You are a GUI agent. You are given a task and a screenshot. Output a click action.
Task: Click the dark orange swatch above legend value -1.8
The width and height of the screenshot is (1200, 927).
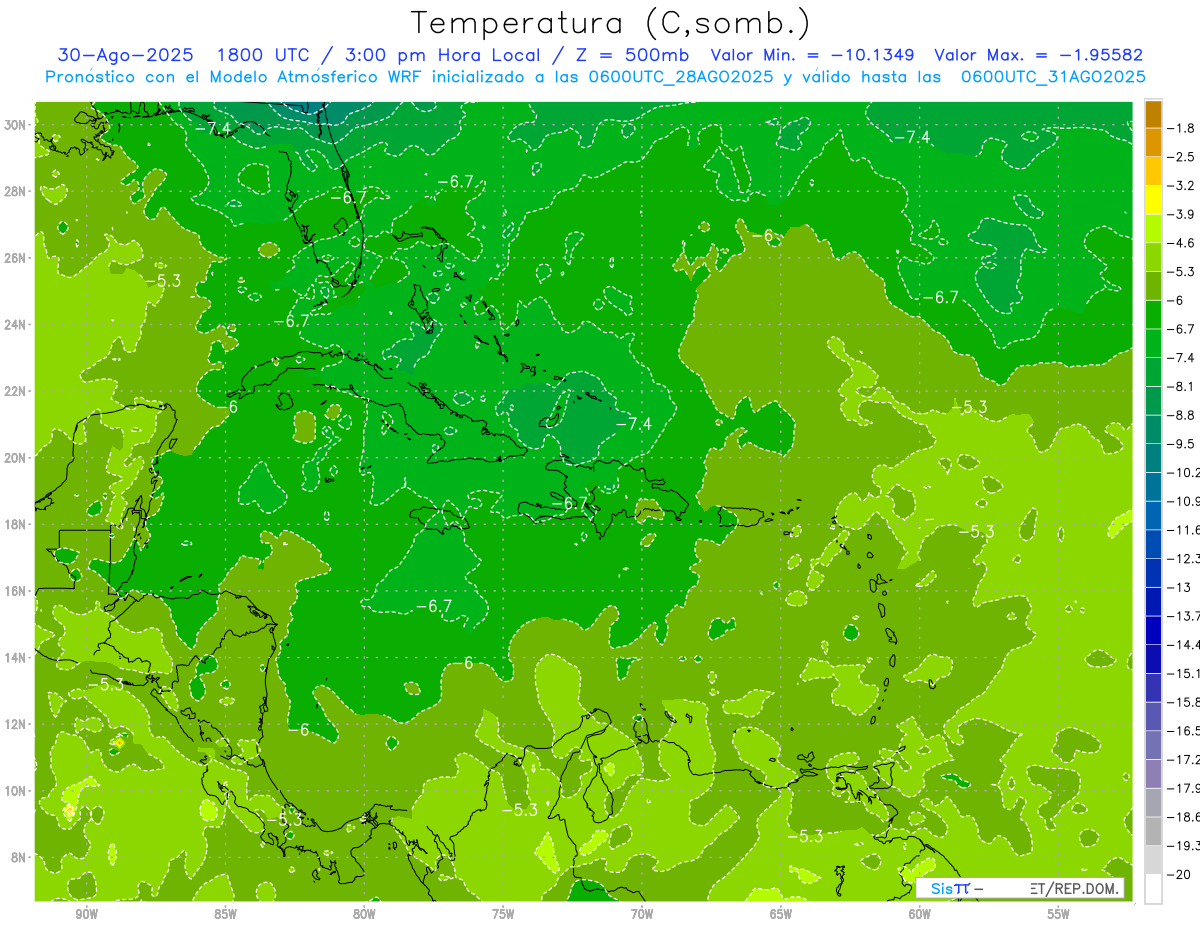point(1153,114)
